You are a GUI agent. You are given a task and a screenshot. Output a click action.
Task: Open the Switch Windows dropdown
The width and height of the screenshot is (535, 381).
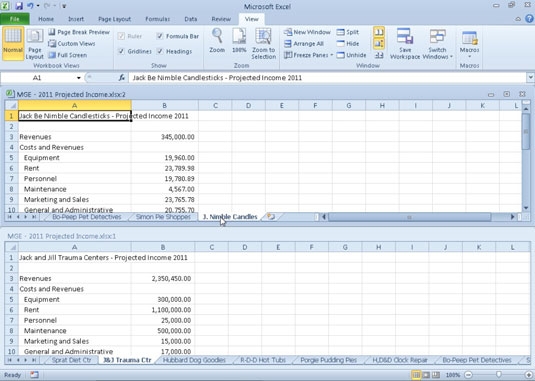pos(437,44)
